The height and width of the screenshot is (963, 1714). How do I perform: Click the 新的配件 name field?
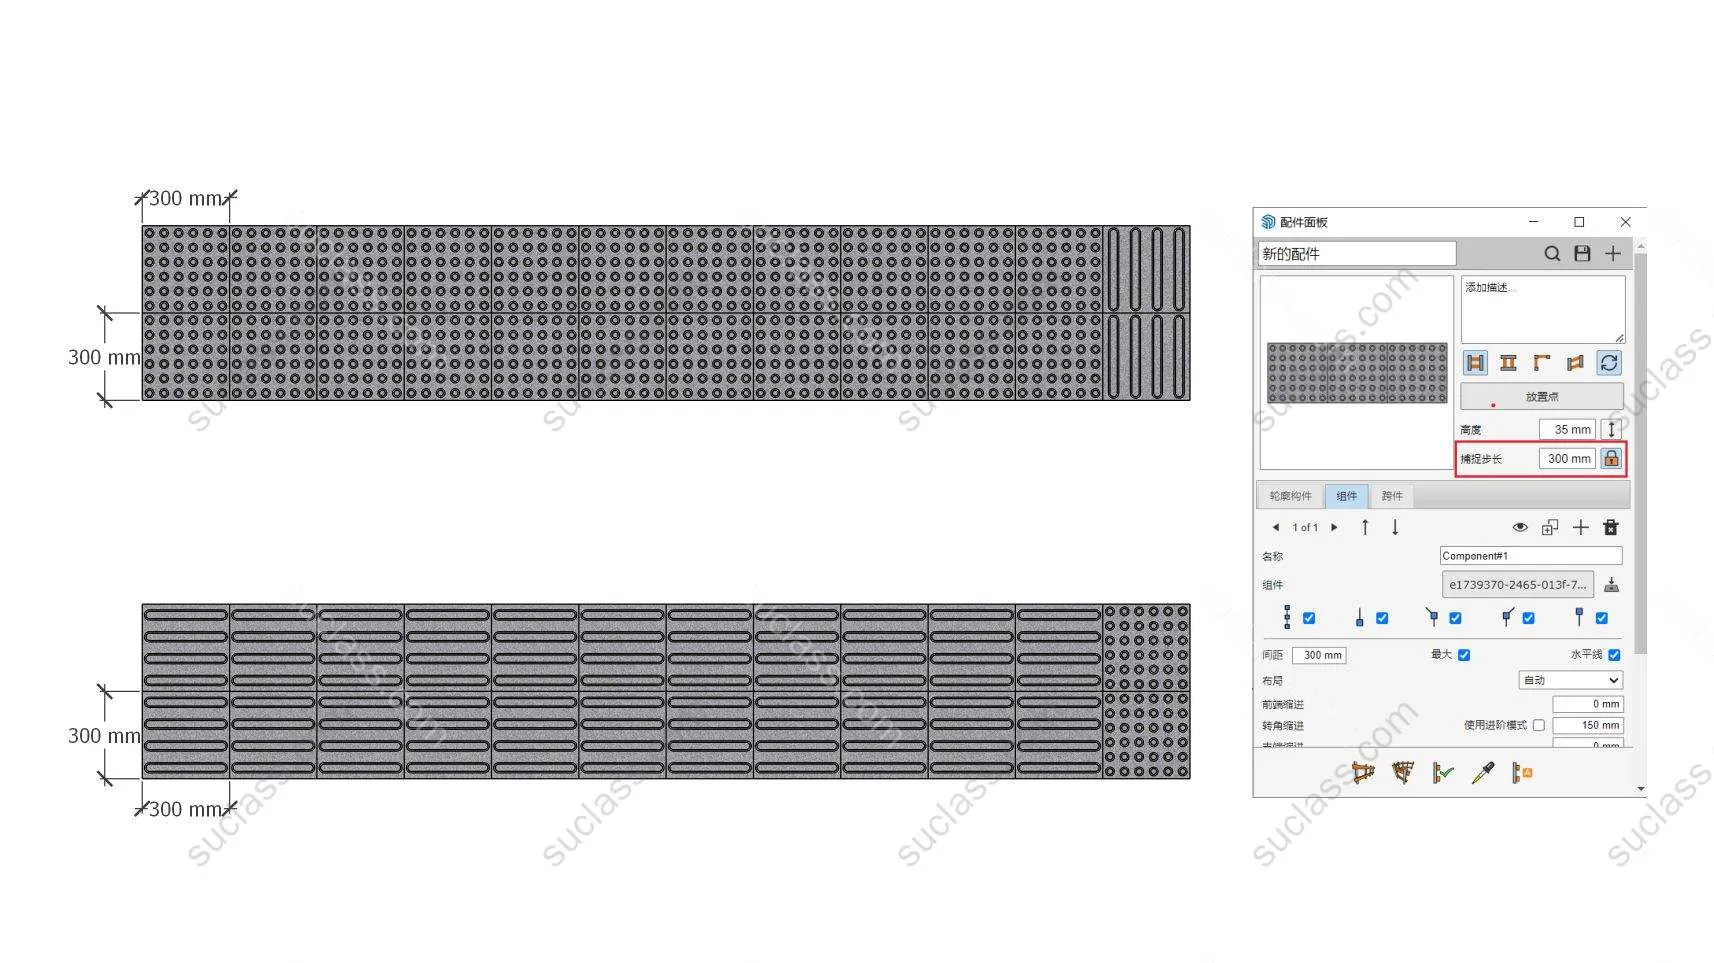[1357, 254]
